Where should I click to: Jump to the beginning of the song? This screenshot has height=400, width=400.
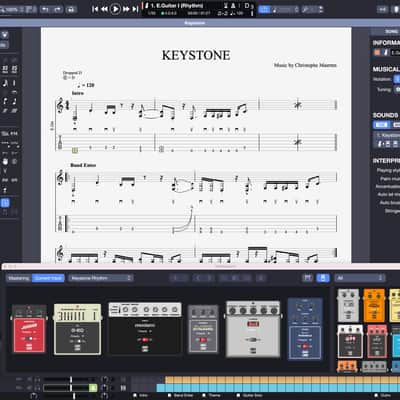(x=95, y=9)
